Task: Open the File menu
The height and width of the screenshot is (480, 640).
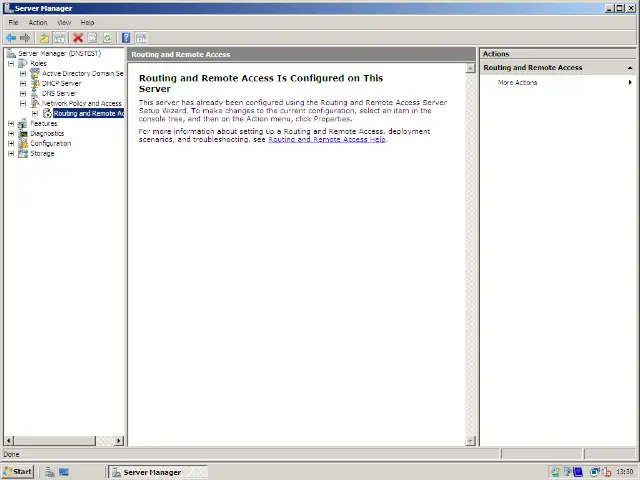Action: (13, 22)
